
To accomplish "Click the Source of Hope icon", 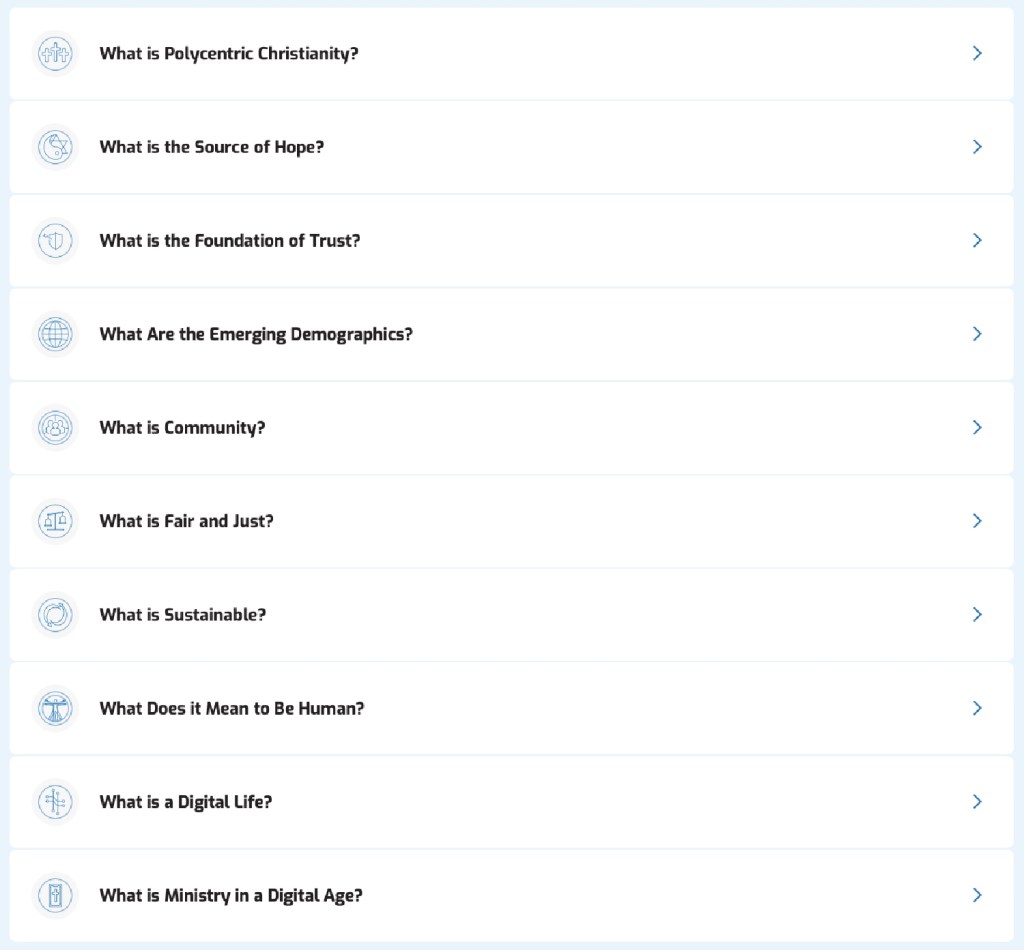I will 55,147.
